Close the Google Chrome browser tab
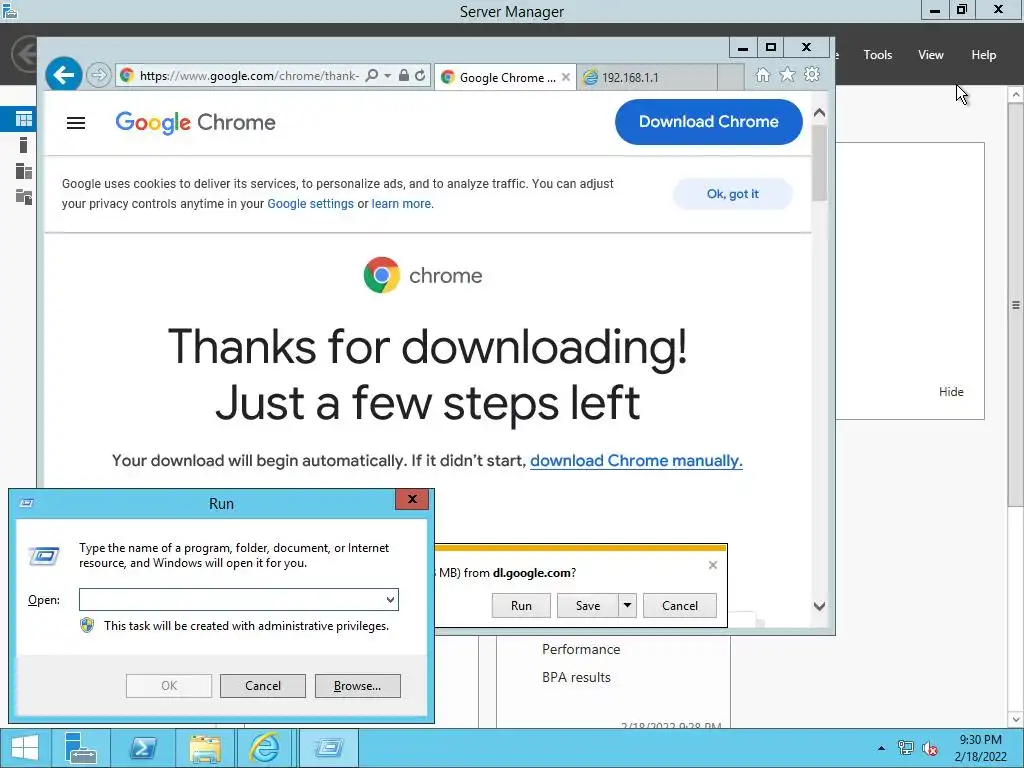Screen dimensions: 1024x768 click(566, 77)
